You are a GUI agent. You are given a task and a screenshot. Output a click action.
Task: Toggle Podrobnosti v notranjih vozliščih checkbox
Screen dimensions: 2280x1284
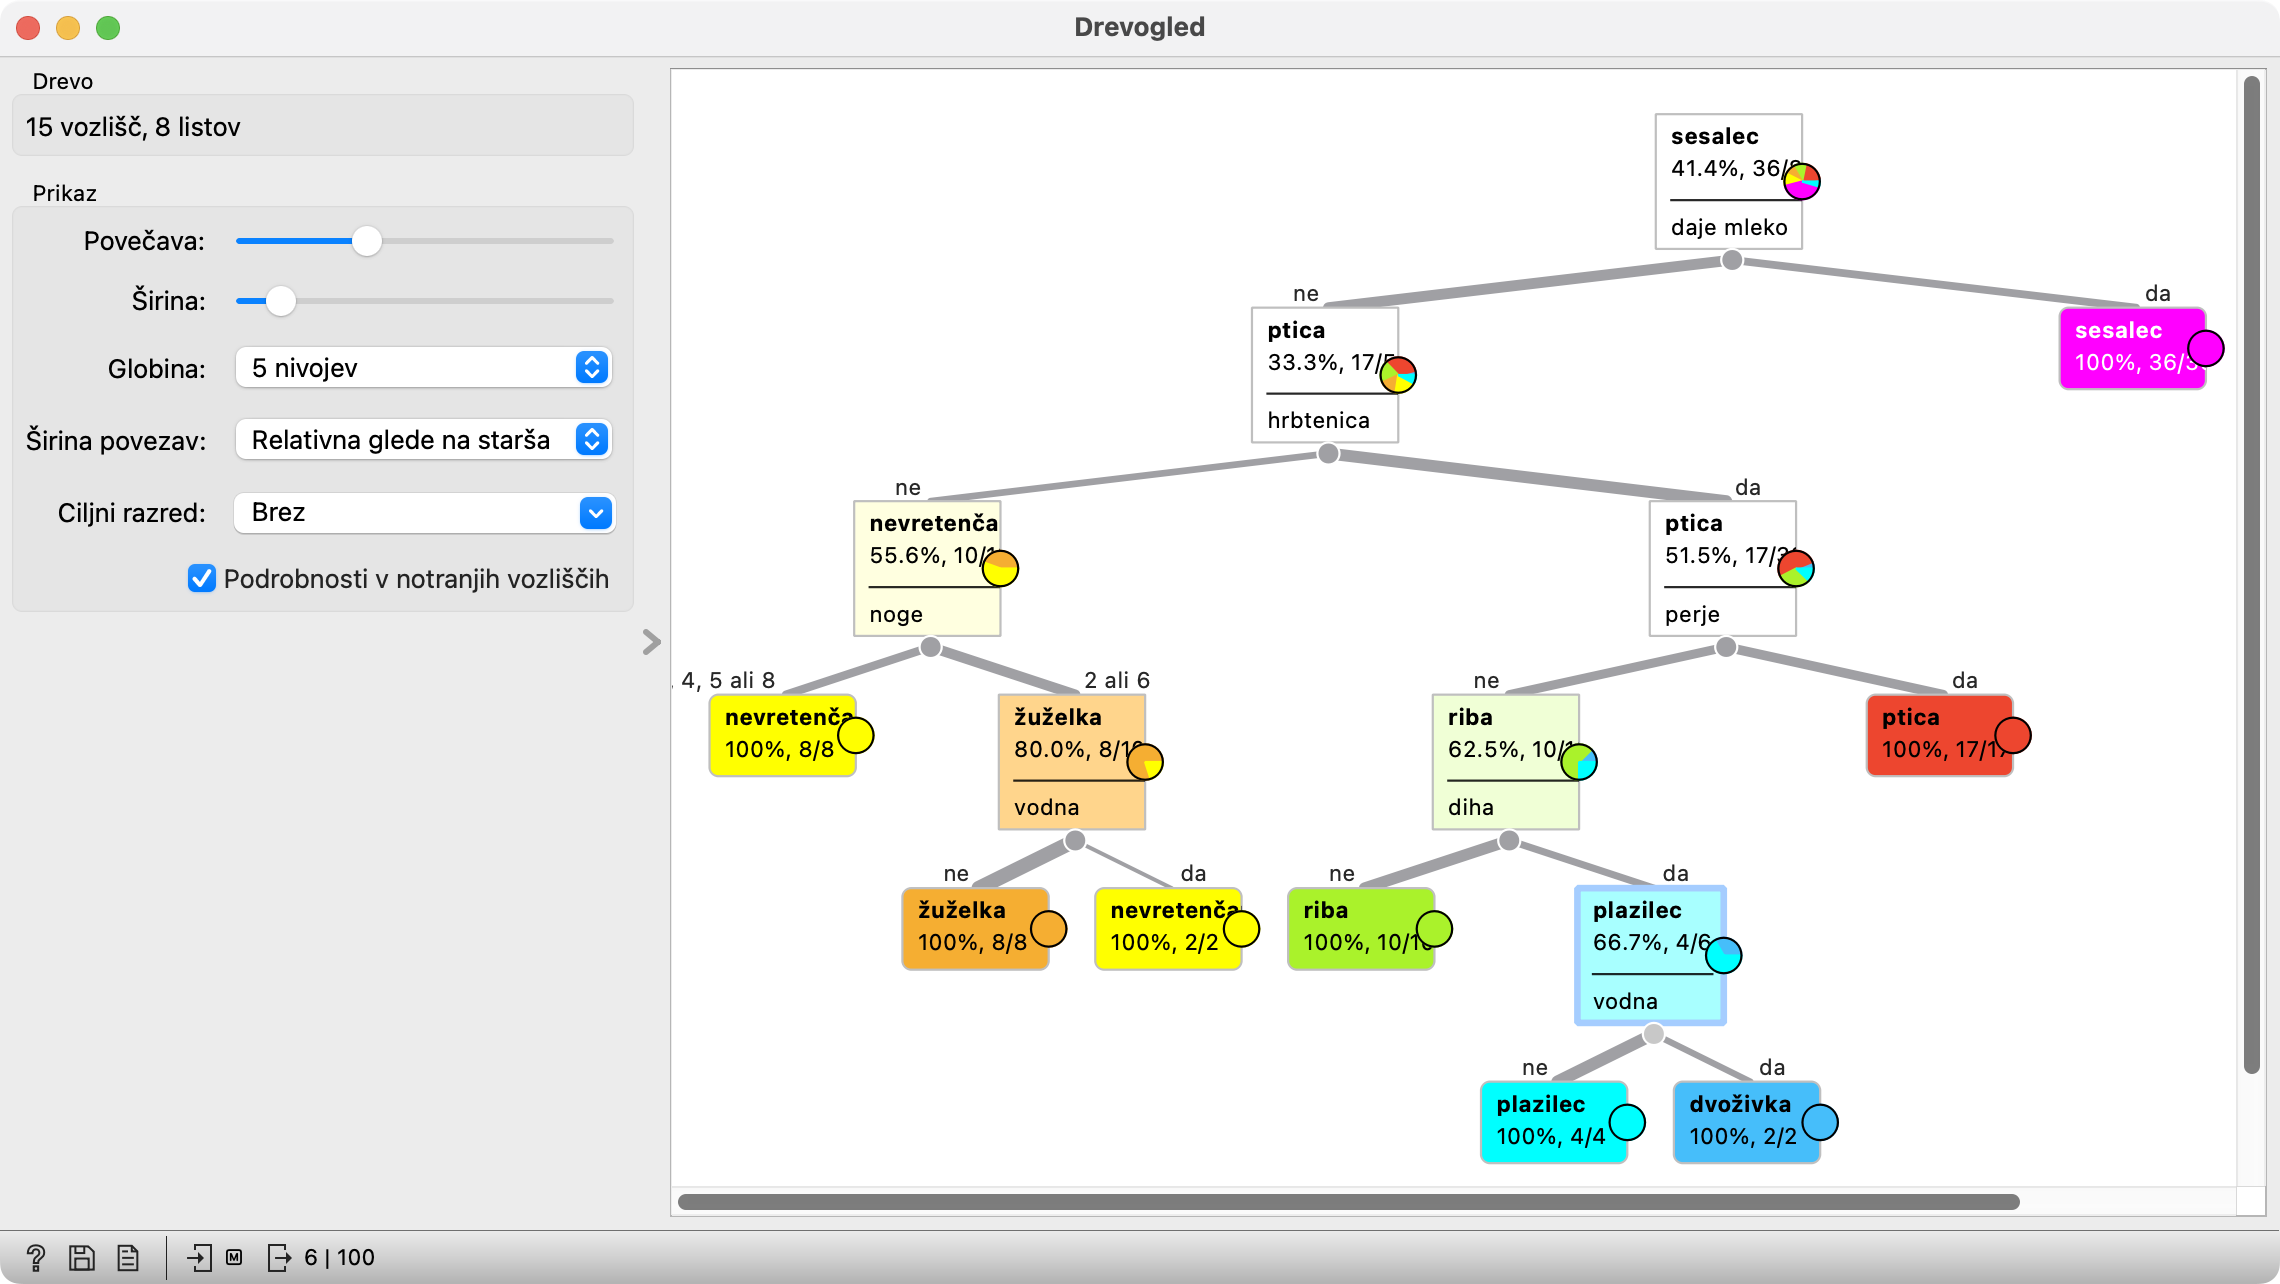point(202,579)
